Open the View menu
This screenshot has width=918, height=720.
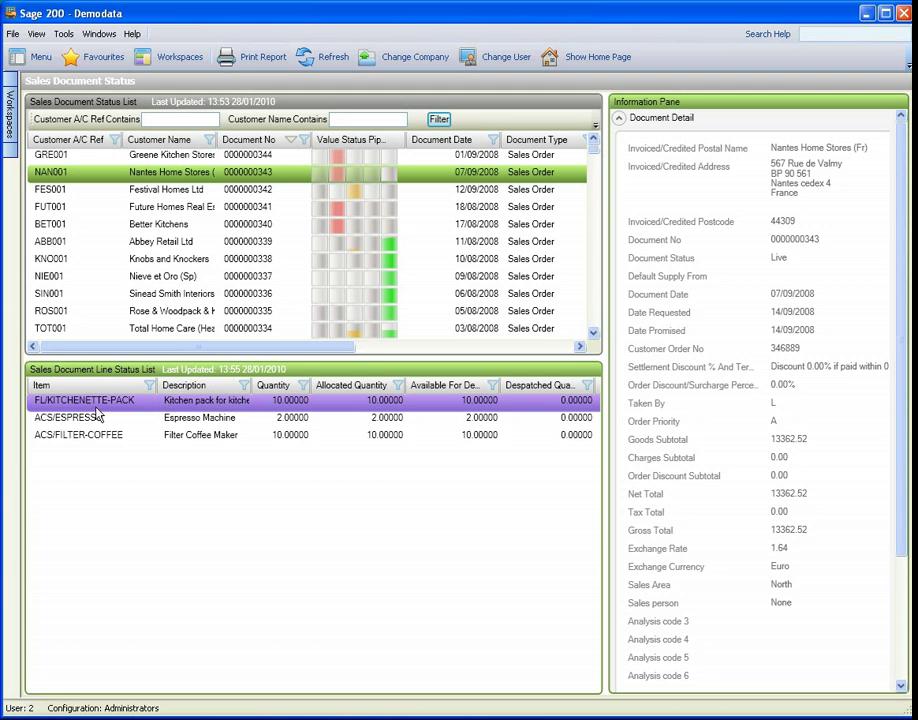coord(36,34)
